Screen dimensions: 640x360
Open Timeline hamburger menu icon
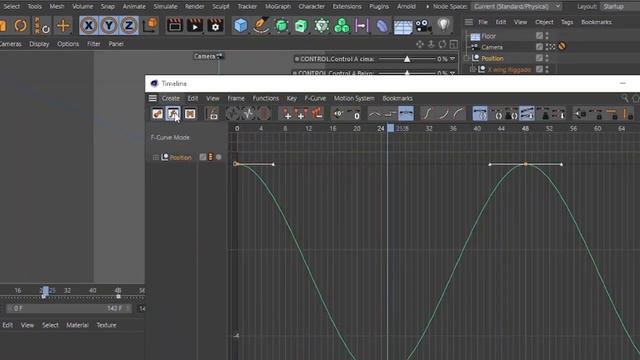coord(153,98)
